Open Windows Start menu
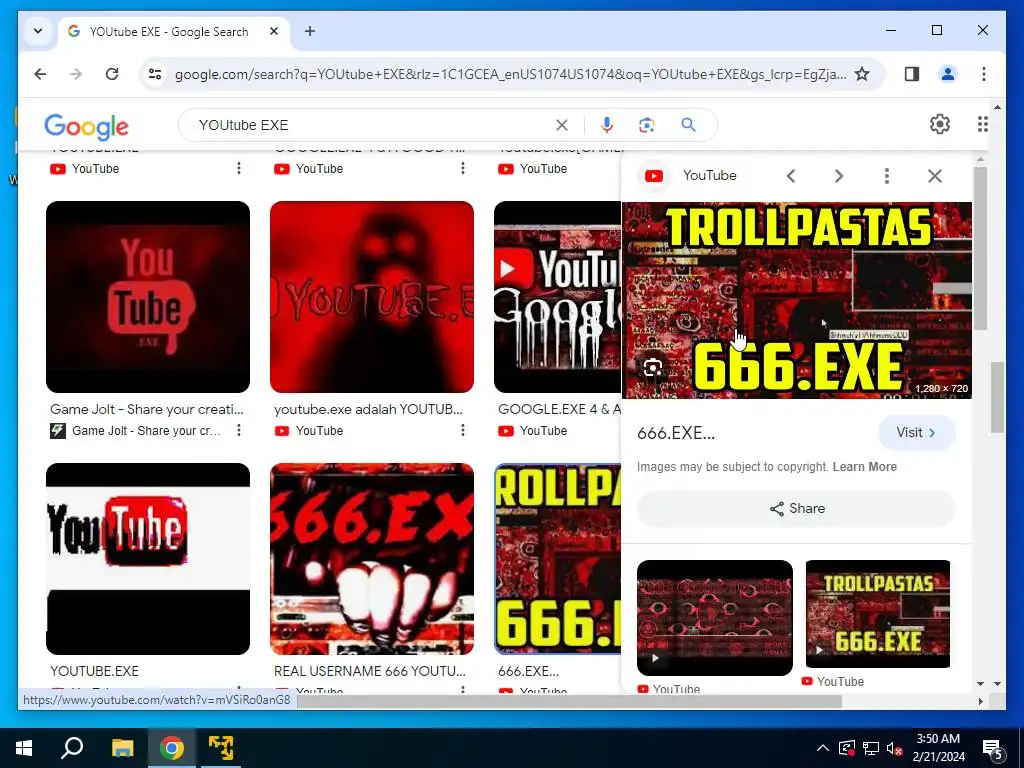Viewport: 1024px width, 768px height. click(x=24, y=748)
